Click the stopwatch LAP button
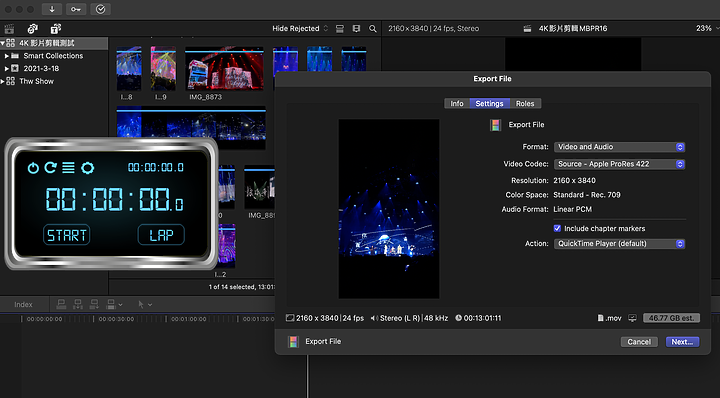 click(161, 235)
